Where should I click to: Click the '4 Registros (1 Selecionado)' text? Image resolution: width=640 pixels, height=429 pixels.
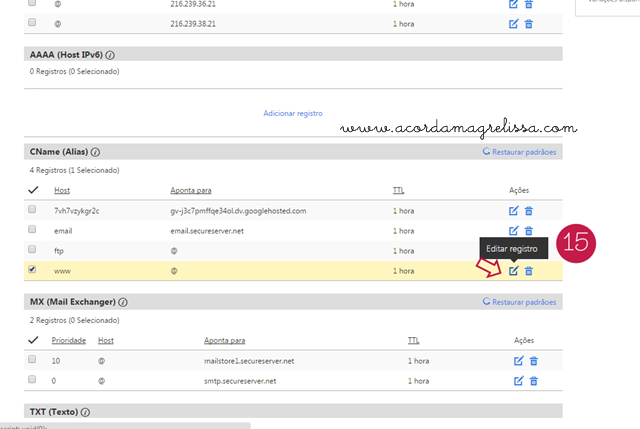[74, 170]
